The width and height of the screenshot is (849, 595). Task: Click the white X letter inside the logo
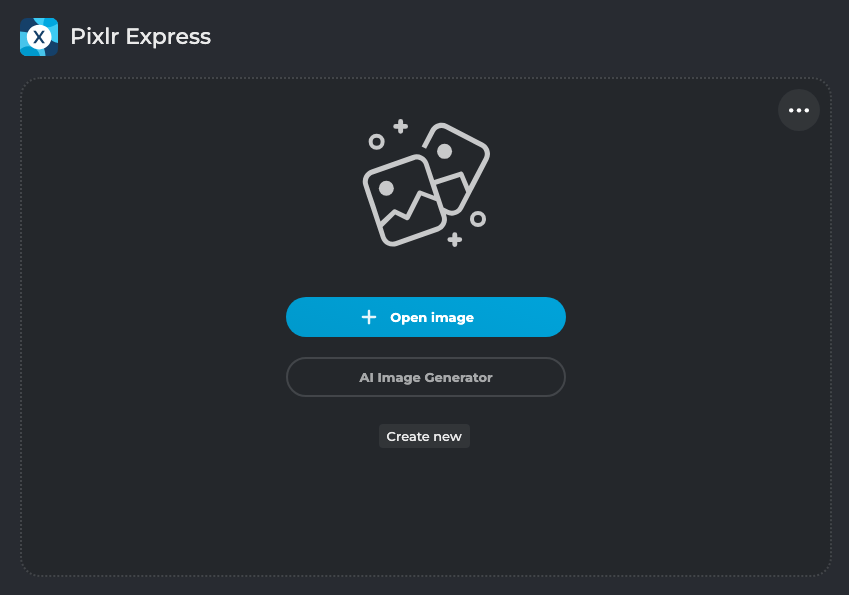tap(39, 38)
